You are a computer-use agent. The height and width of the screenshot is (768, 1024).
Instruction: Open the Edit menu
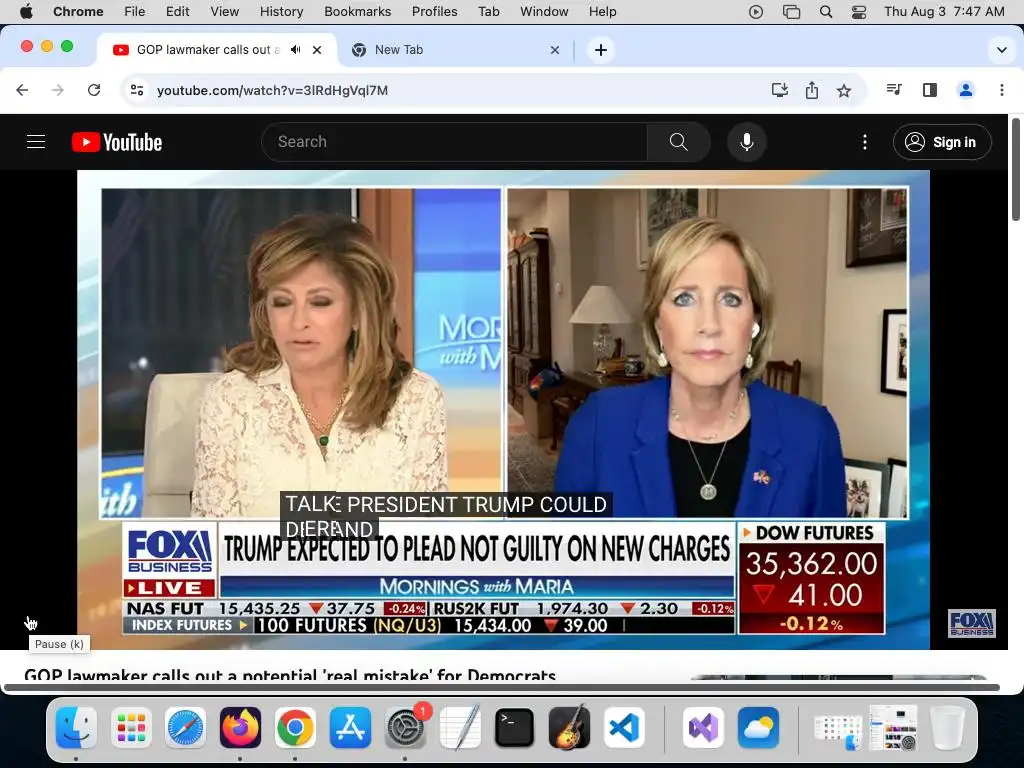pyautogui.click(x=177, y=11)
